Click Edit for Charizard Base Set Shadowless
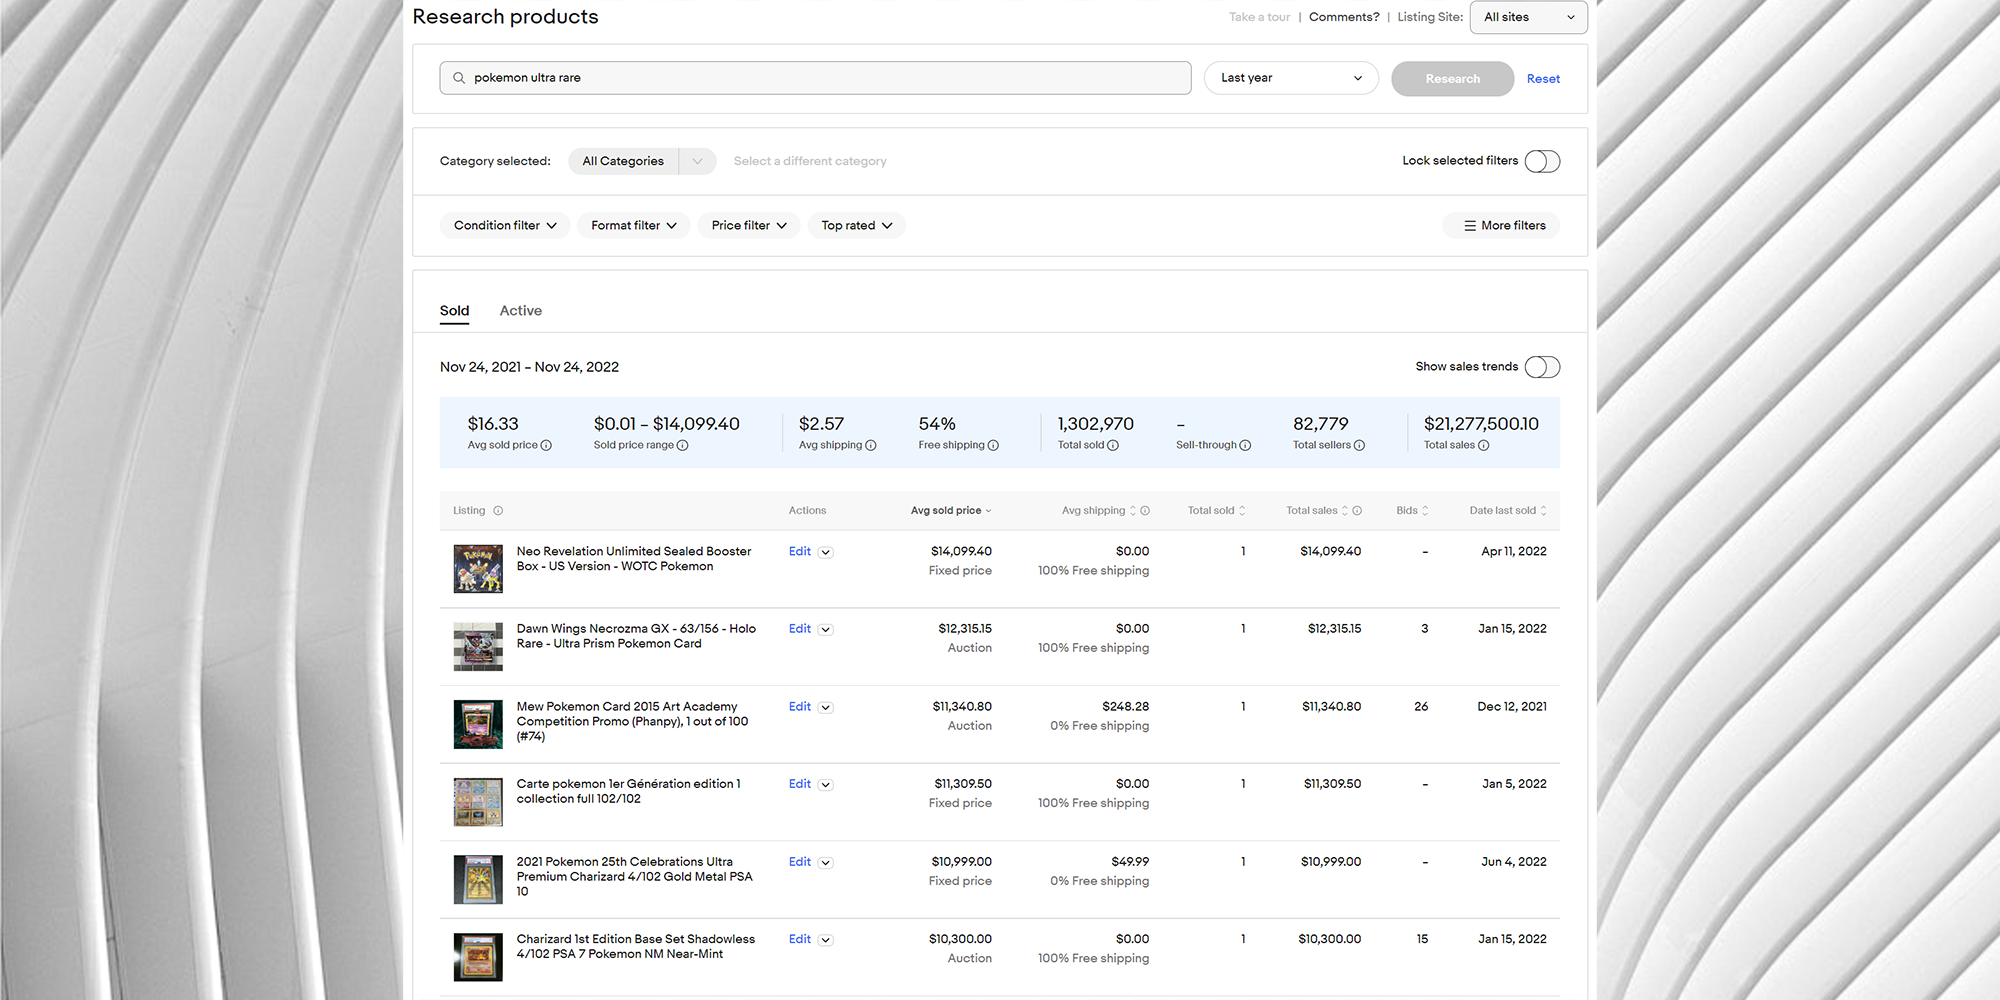This screenshot has width=2000, height=1000. coord(800,939)
